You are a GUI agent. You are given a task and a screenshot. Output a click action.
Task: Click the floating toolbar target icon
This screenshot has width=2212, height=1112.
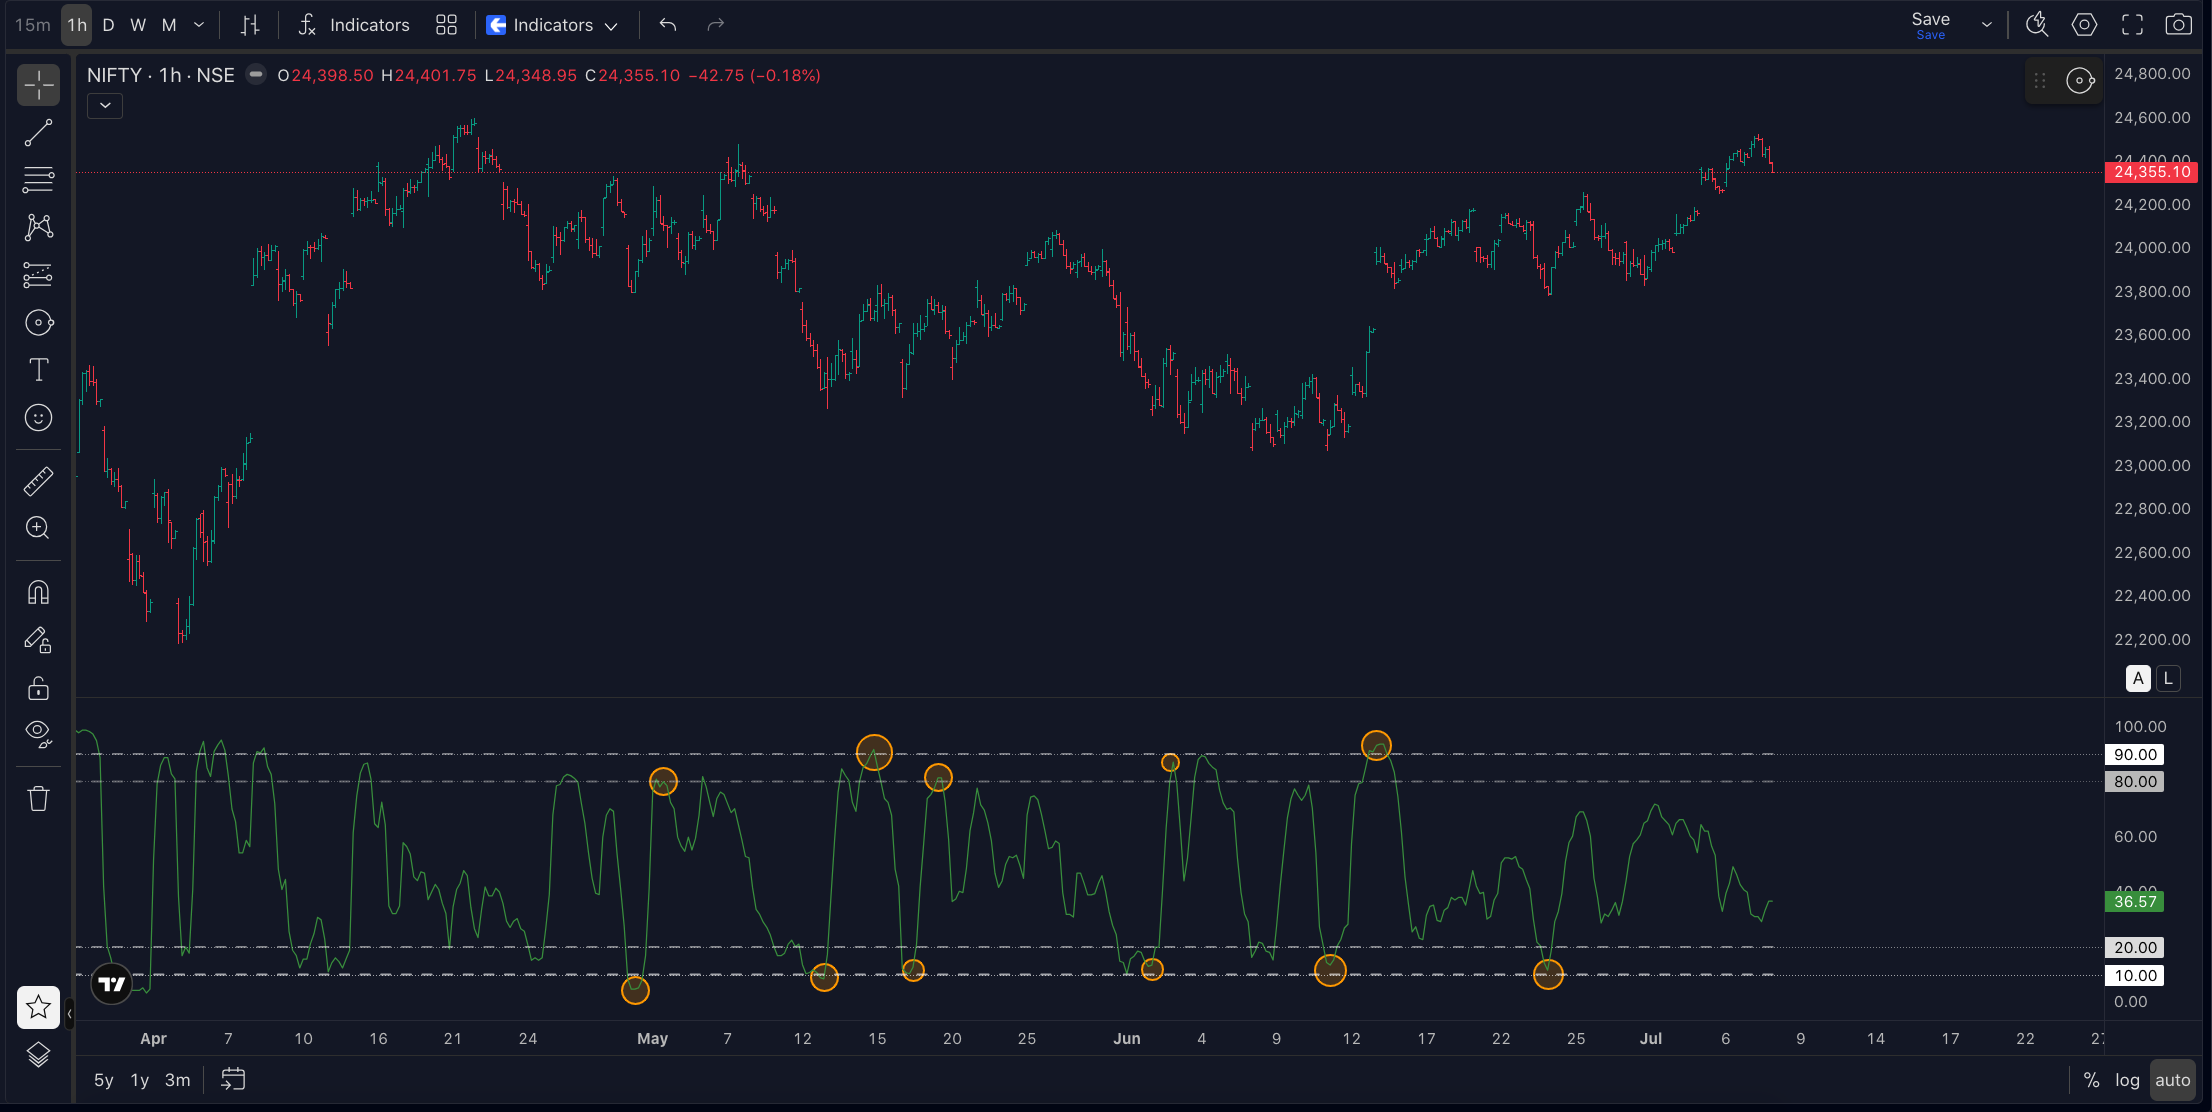tap(2080, 81)
